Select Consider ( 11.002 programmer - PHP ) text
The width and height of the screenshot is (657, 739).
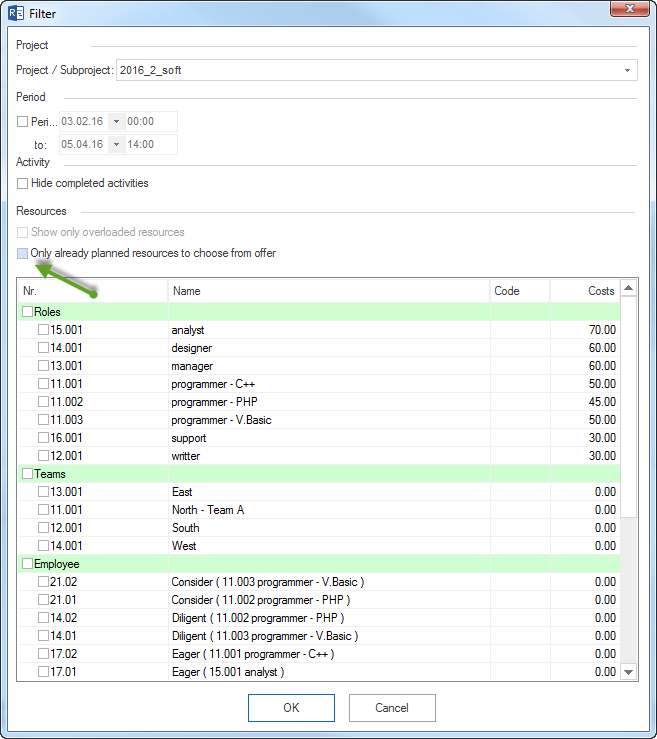[x=261, y=599]
